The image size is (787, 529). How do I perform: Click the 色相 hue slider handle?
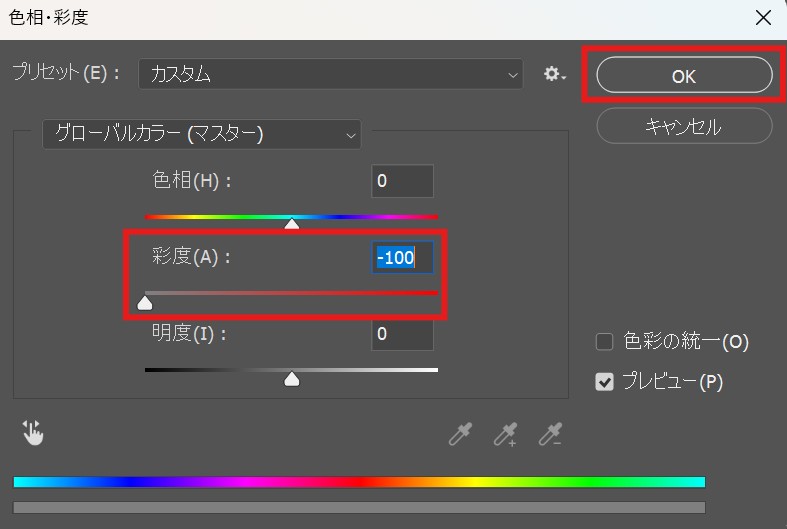tap(291, 224)
